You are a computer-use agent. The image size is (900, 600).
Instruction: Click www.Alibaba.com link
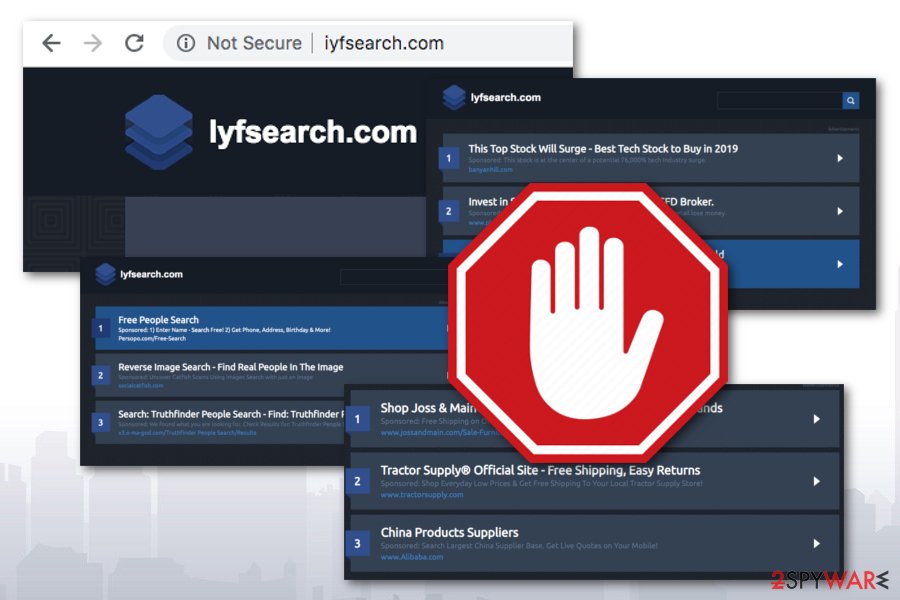412,557
